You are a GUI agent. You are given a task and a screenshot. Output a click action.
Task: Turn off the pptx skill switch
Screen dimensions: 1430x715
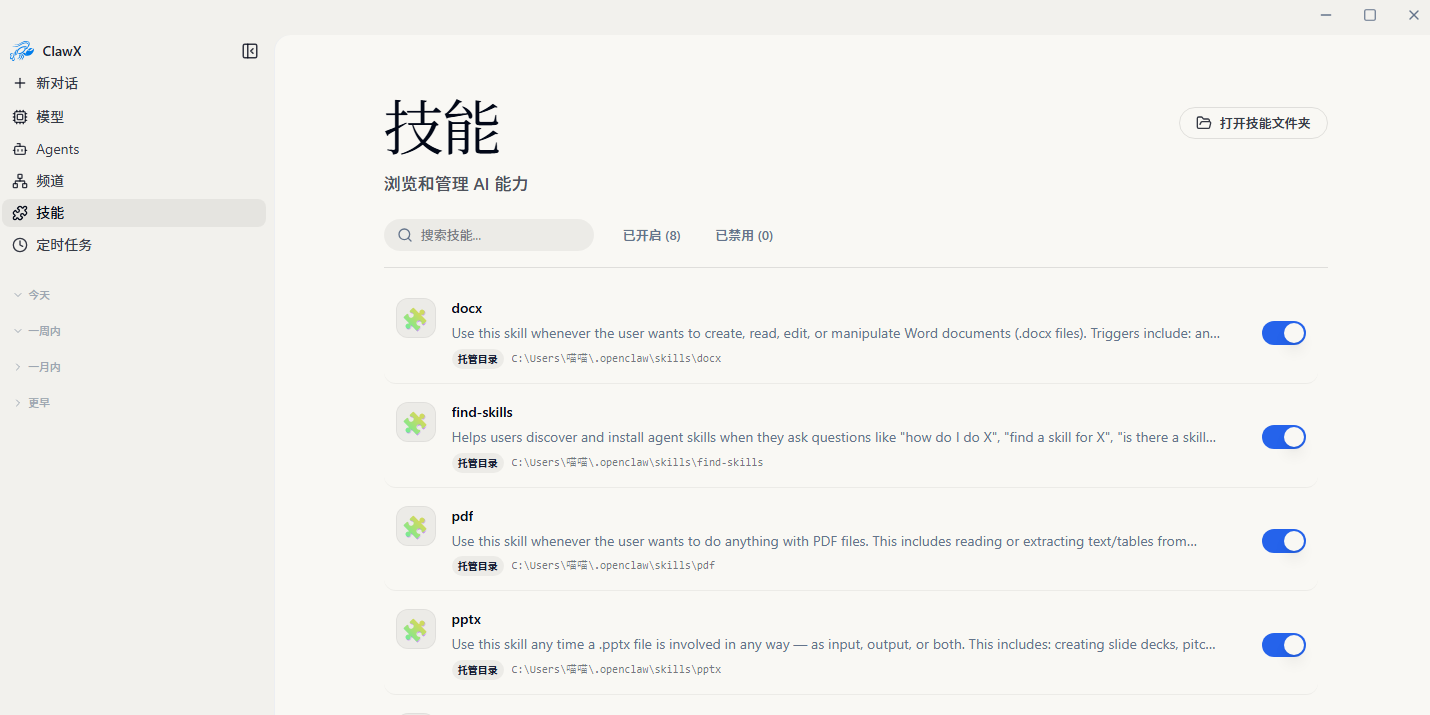pyautogui.click(x=1284, y=645)
